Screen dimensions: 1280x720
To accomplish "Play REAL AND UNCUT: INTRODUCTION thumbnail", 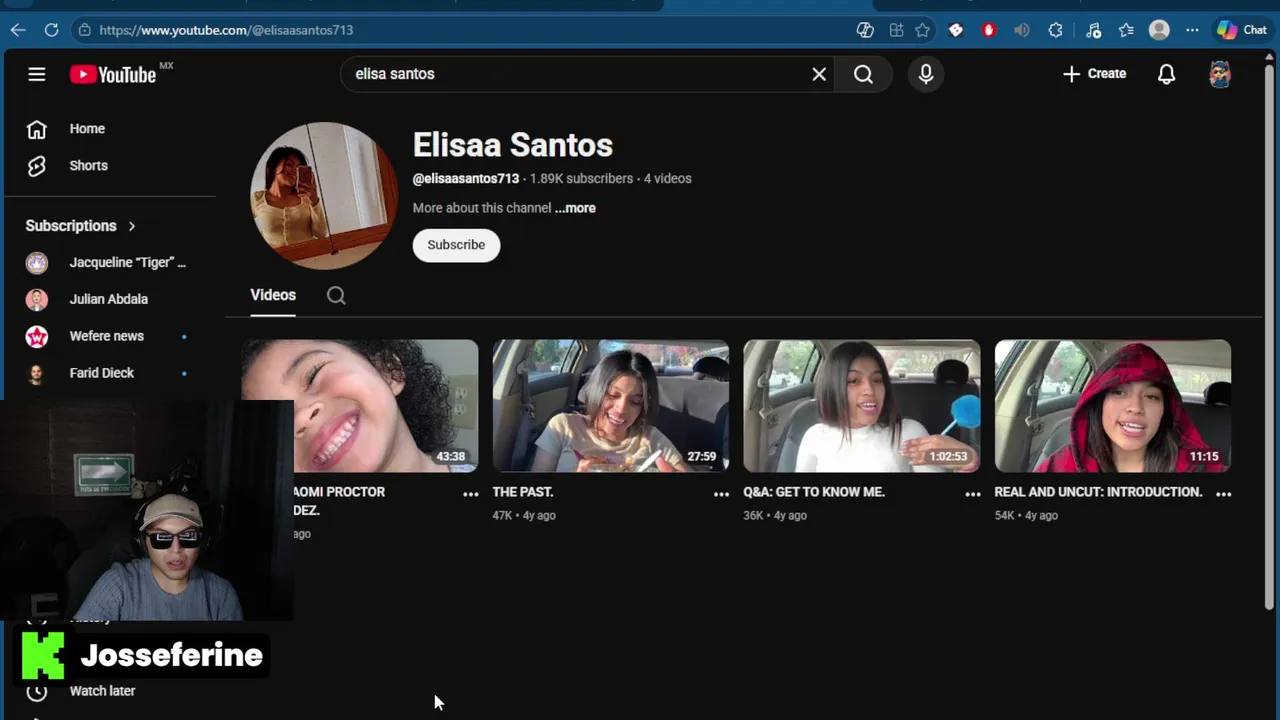I will coord(1112,406).
